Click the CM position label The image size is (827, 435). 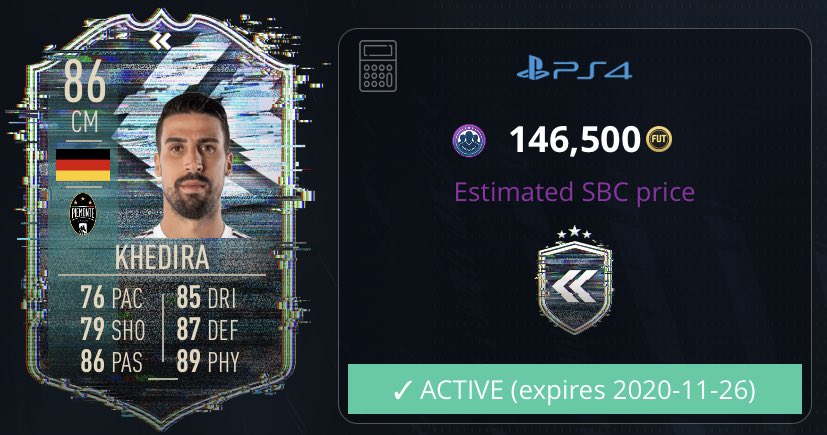85,122
